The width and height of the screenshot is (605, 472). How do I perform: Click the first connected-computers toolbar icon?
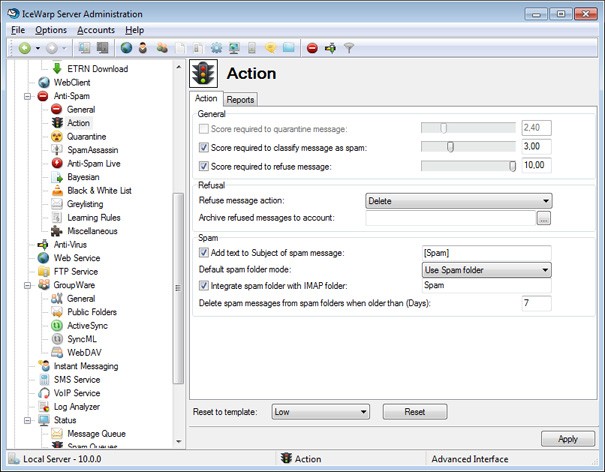point(84,48)
